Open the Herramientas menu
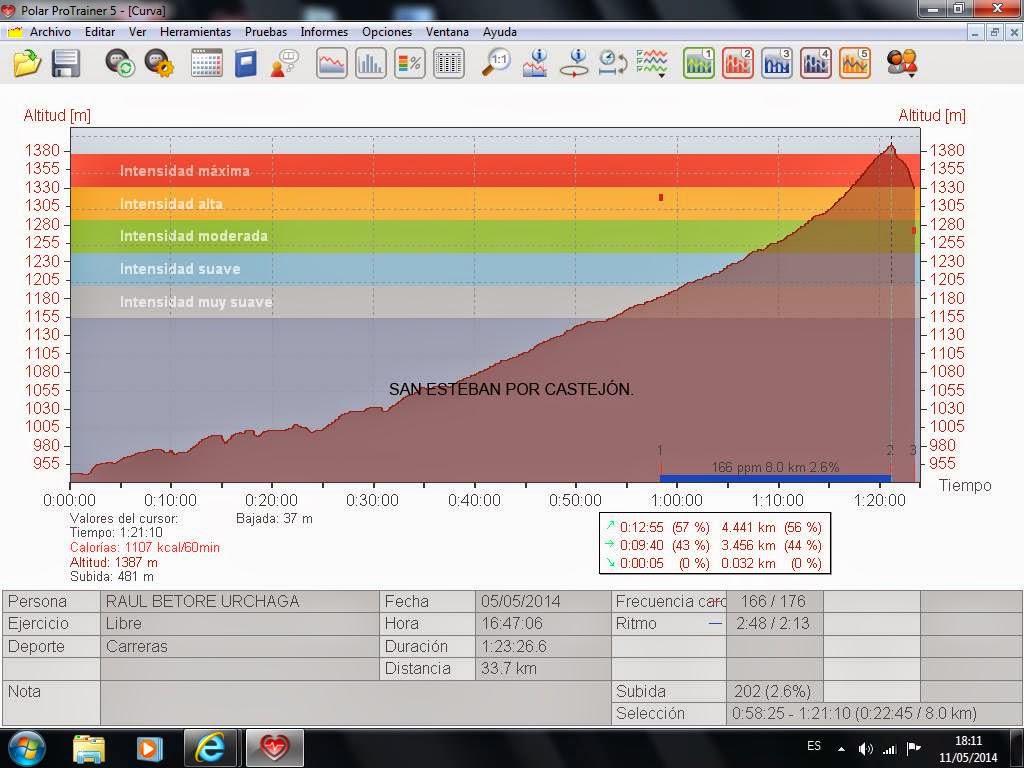The height and width of the screenshot is (768, 1024). click(x=195, y=31)
